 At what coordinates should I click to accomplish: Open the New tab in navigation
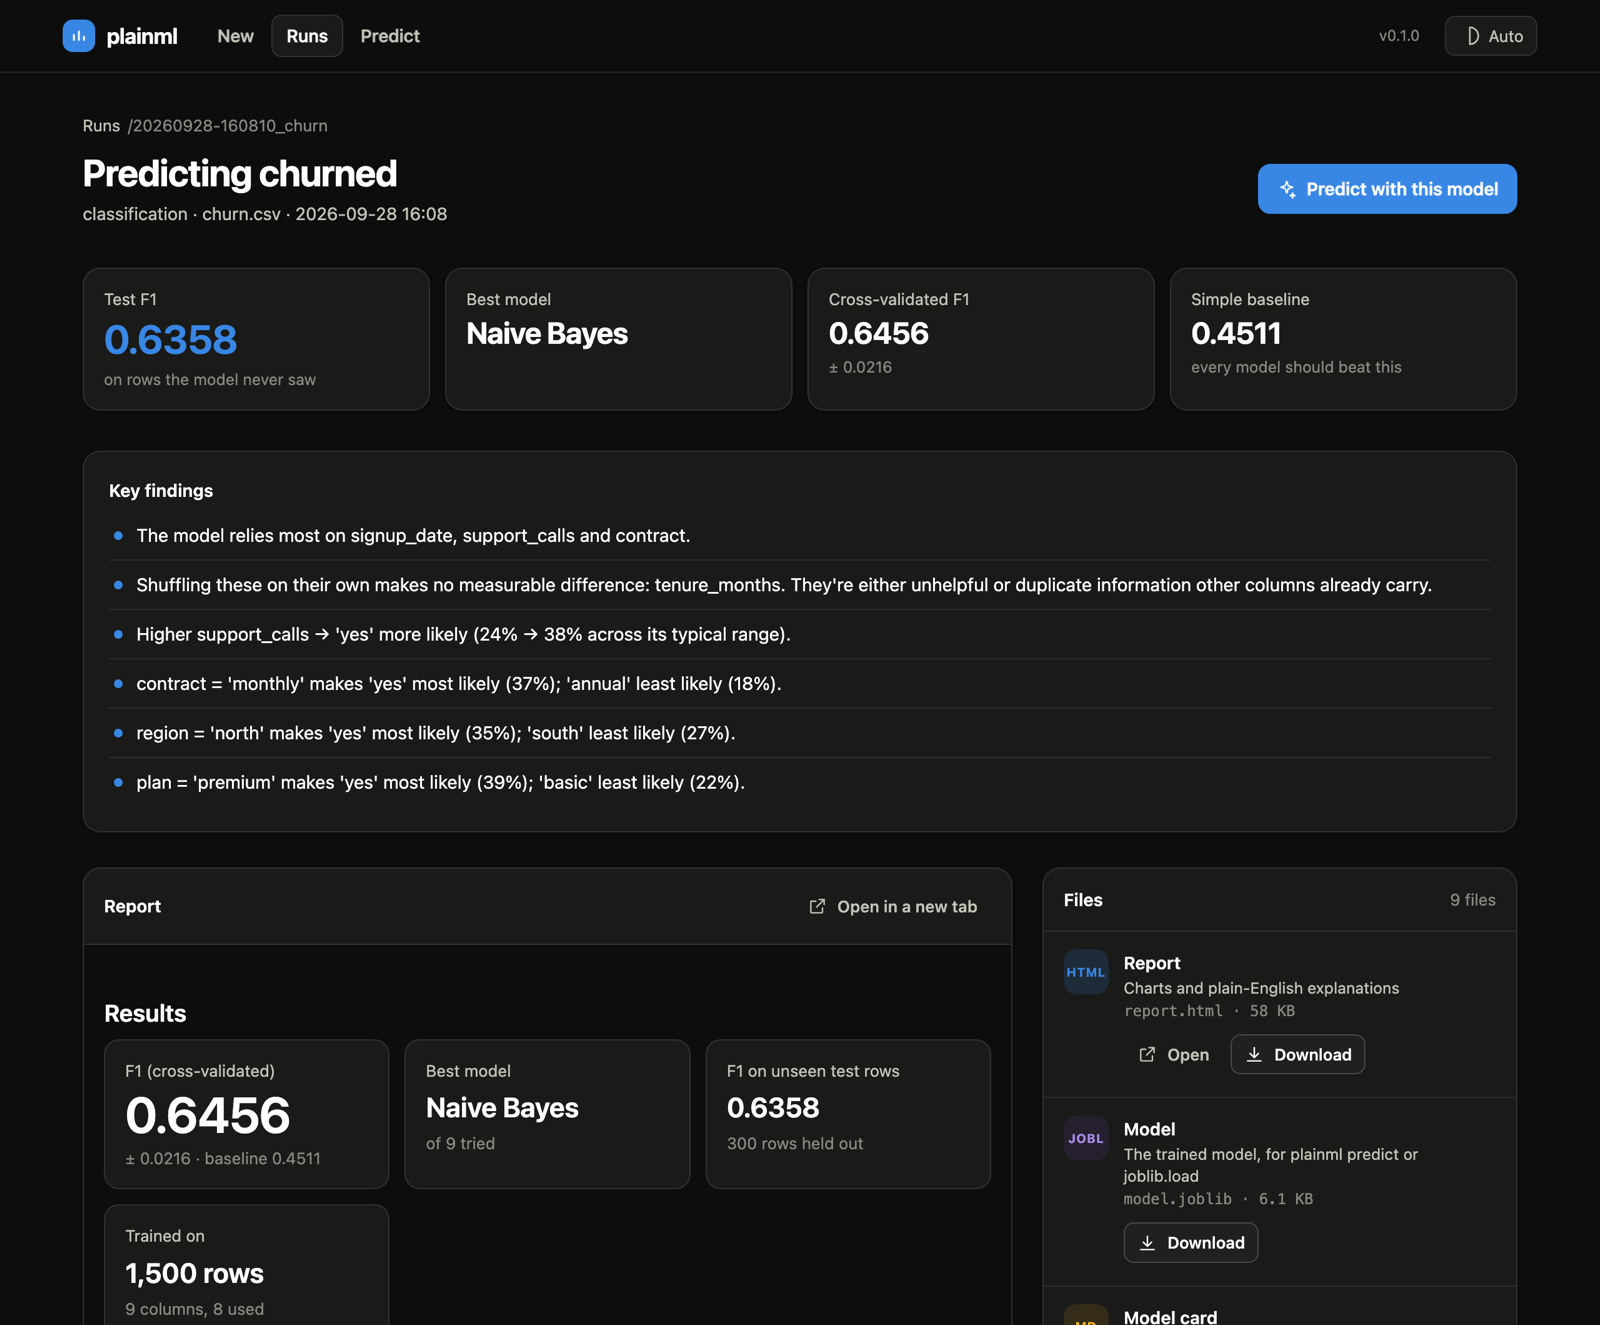(x=235, y=36)
